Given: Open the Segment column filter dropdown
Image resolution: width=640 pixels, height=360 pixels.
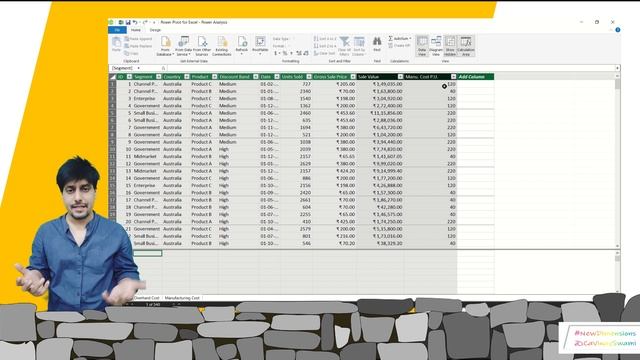Looking at the screenshot, I should click(158, 77).
